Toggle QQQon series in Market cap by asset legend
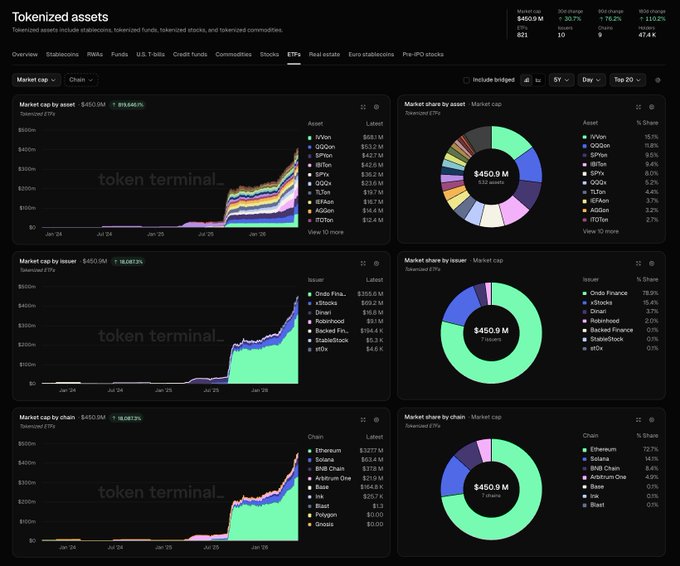Screen dimensions: 680x566 [x=345, y=147]
